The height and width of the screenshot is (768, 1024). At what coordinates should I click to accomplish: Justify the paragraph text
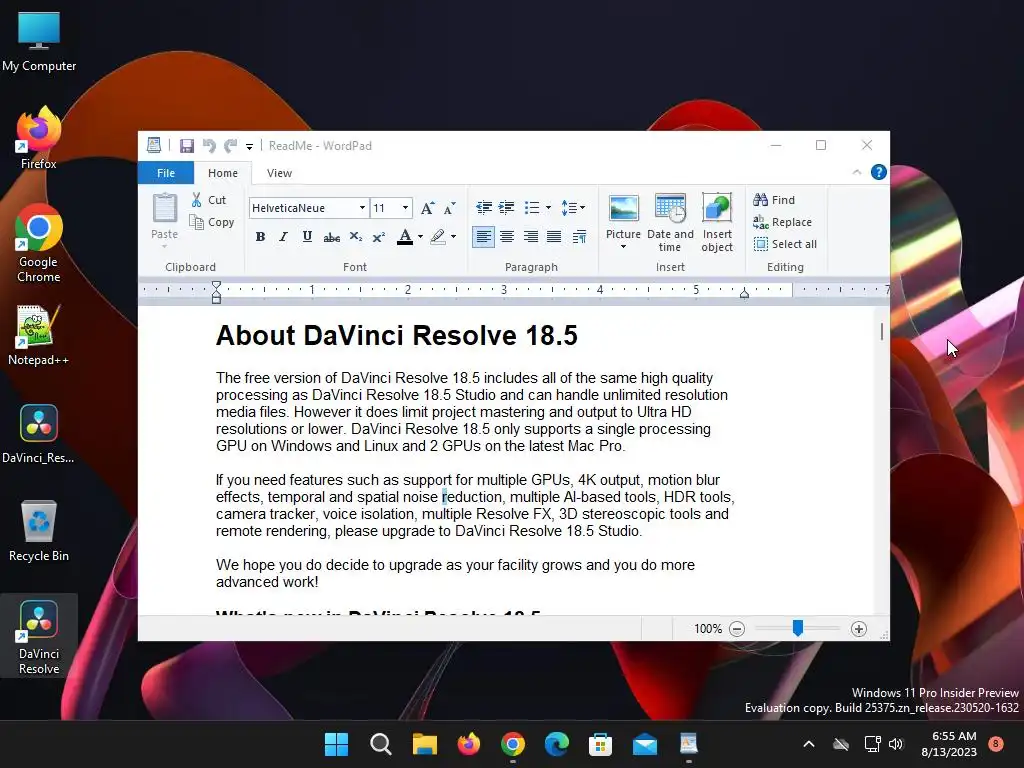(554, 236)
